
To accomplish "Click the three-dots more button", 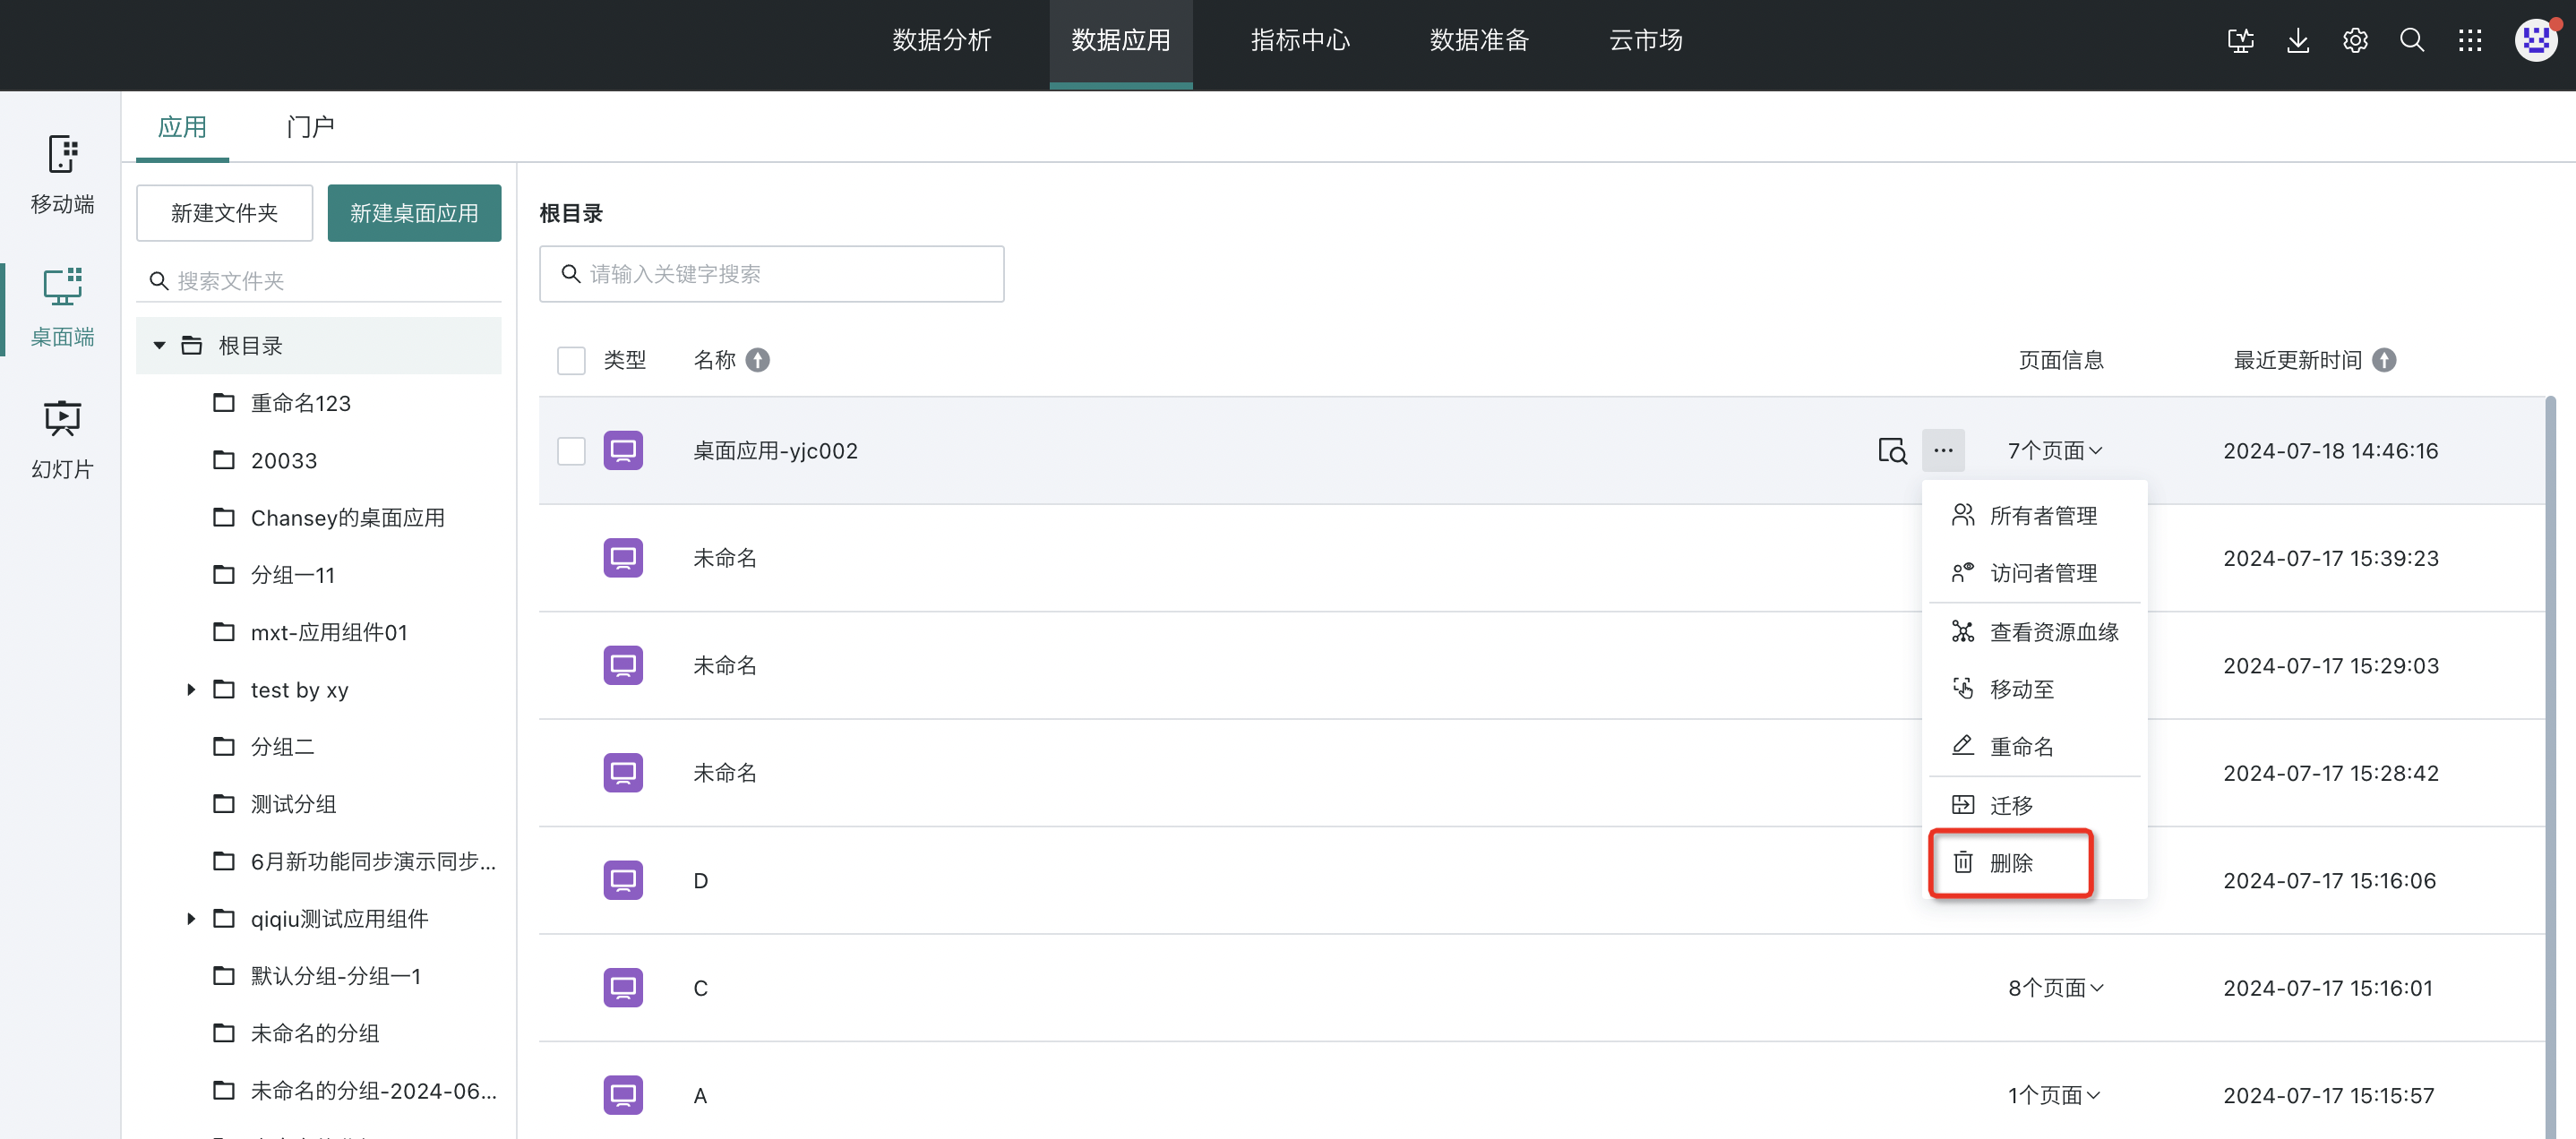I will click(1942, 451).
